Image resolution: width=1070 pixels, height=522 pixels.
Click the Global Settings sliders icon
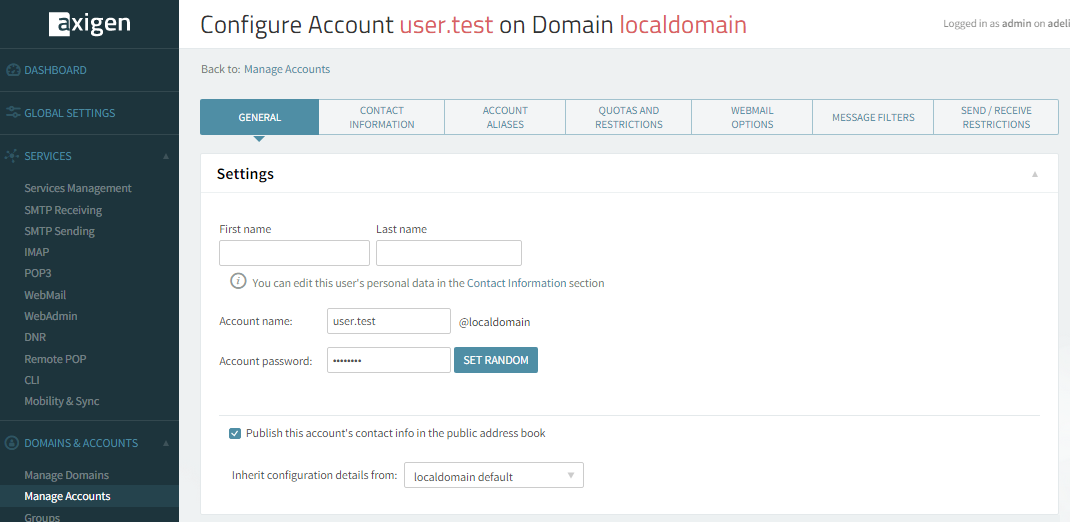[x=12, y=113]
